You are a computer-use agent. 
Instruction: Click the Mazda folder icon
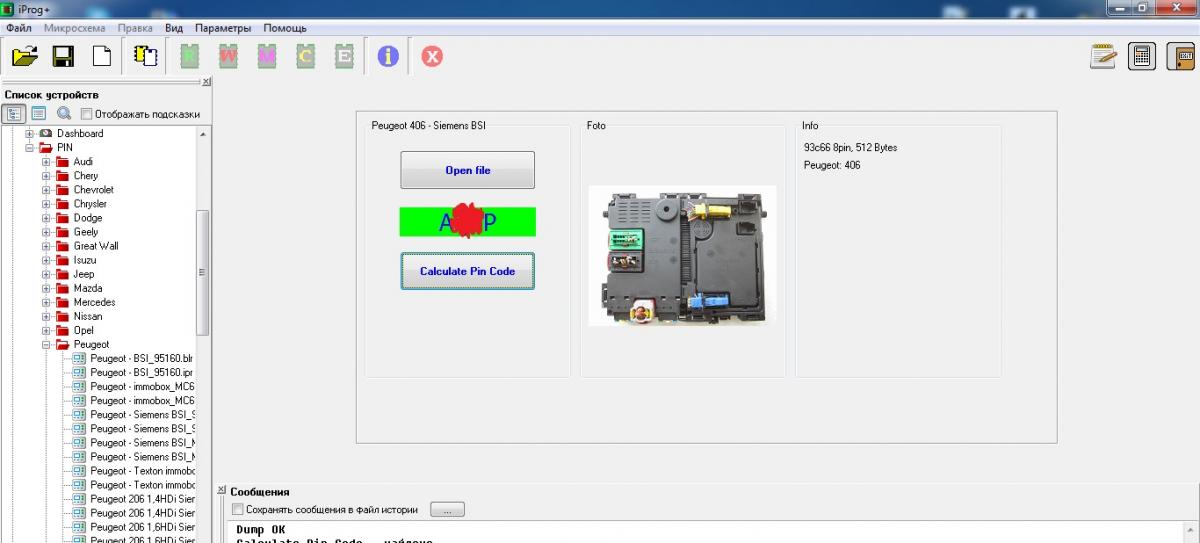62,288
